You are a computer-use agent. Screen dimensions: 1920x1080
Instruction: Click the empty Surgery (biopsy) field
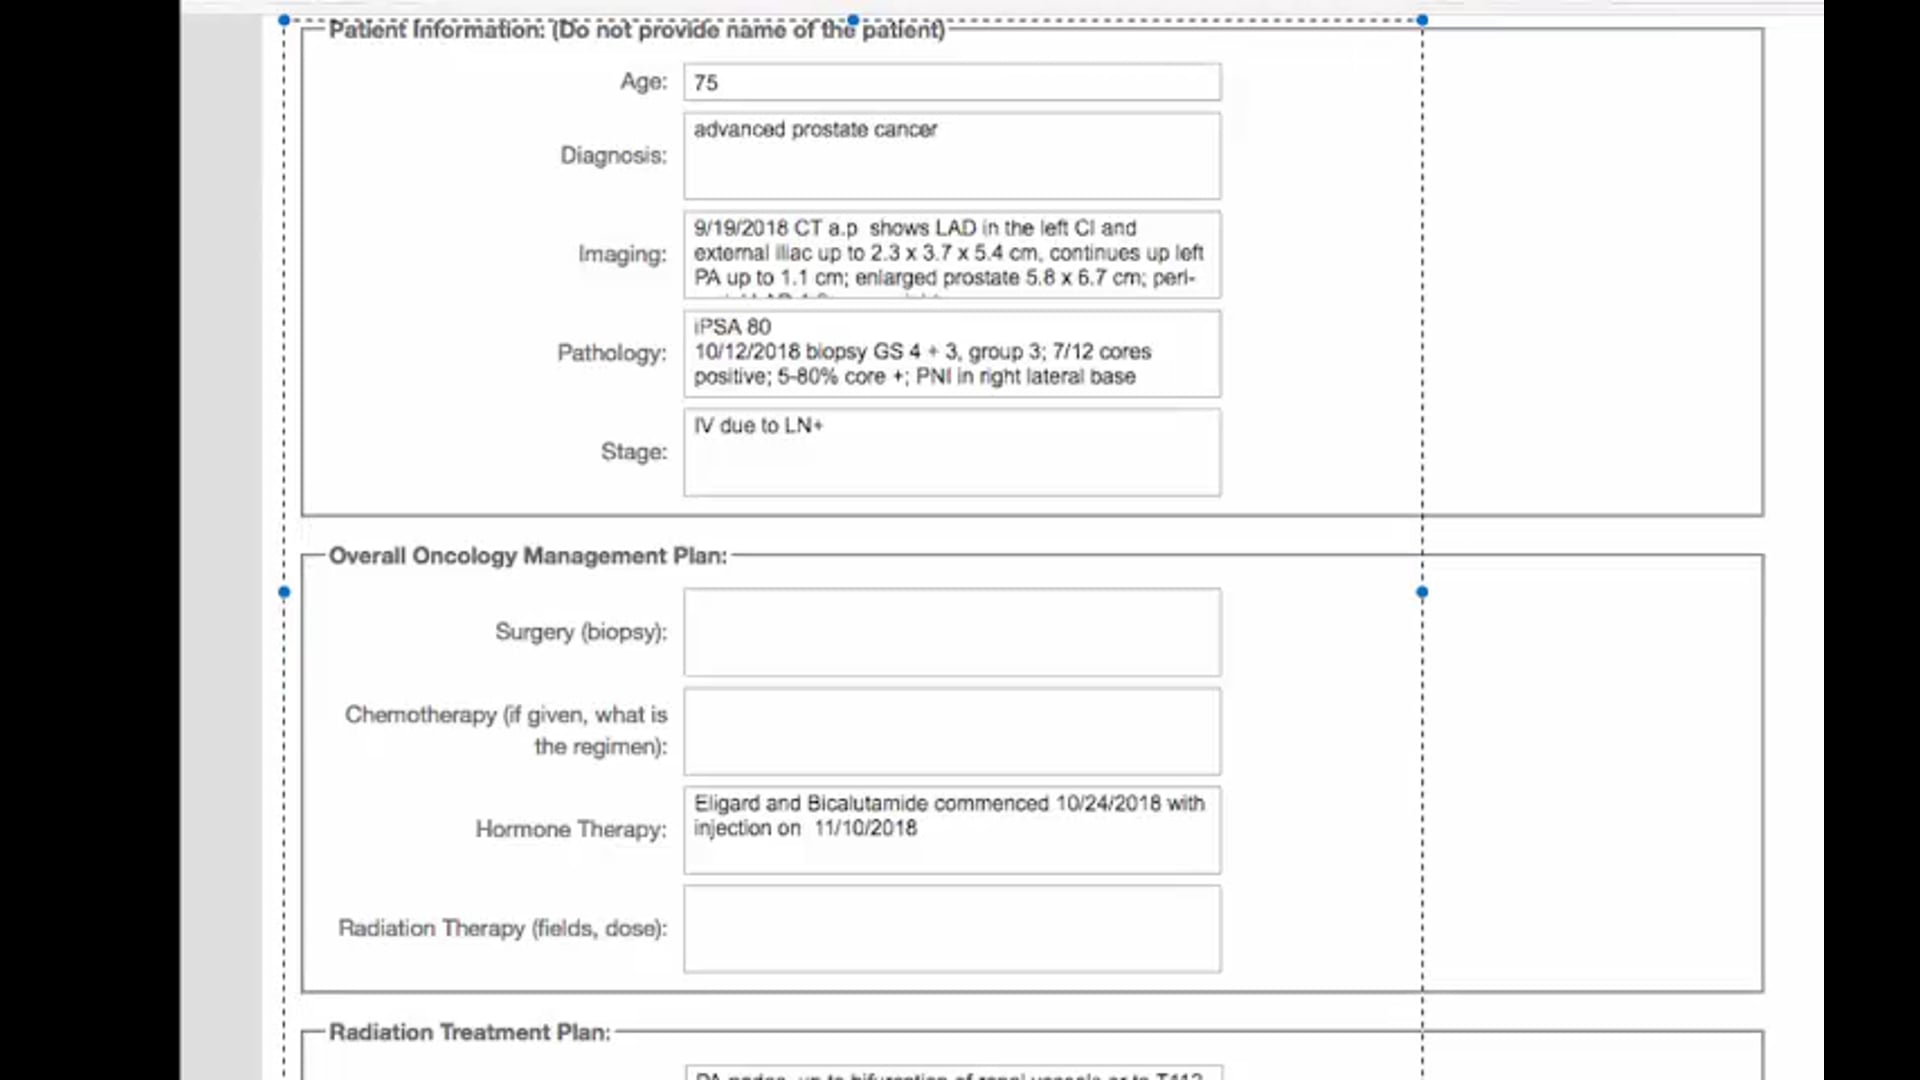pyautogui.click(x=951, y=632)
